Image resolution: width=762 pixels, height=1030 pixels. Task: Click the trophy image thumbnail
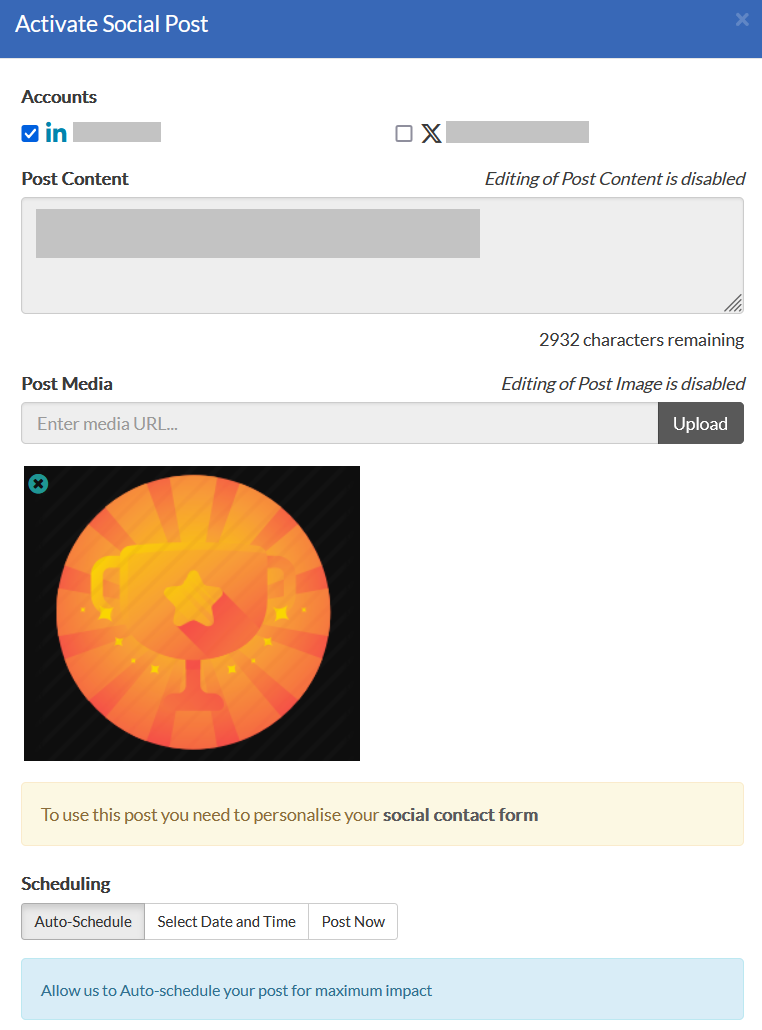[192, 613]
